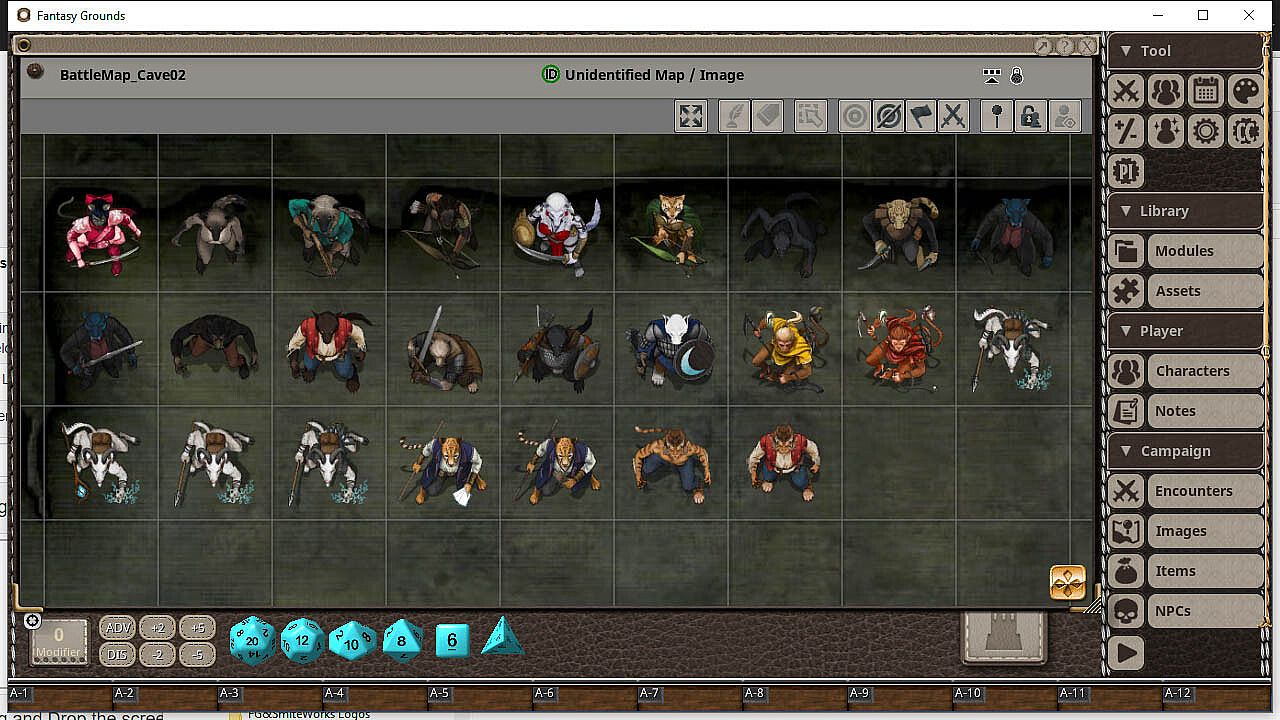The image size is (1280, 720).
Task: Expand the sidebar play arrow button
Action: point(1126,653)
